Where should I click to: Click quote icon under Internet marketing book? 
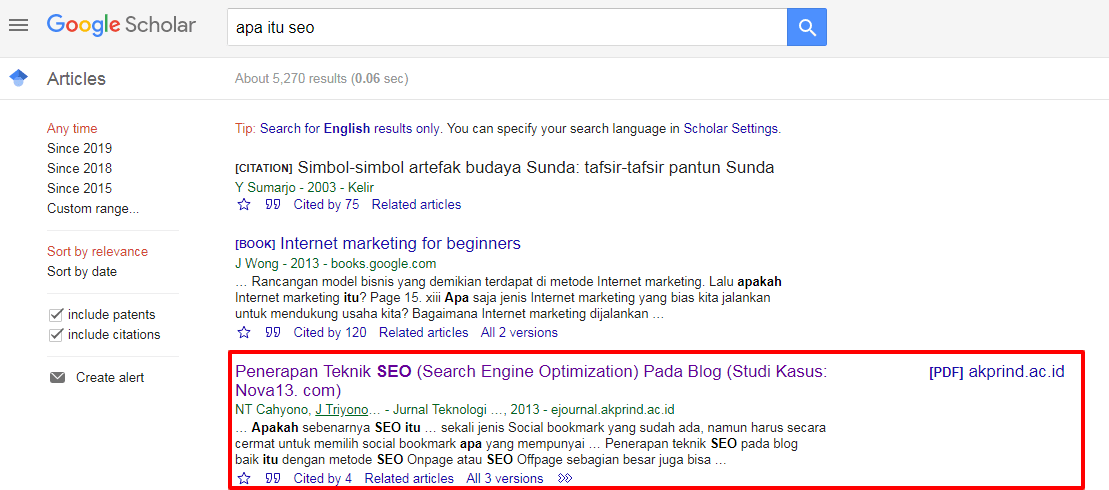[272, 333]
